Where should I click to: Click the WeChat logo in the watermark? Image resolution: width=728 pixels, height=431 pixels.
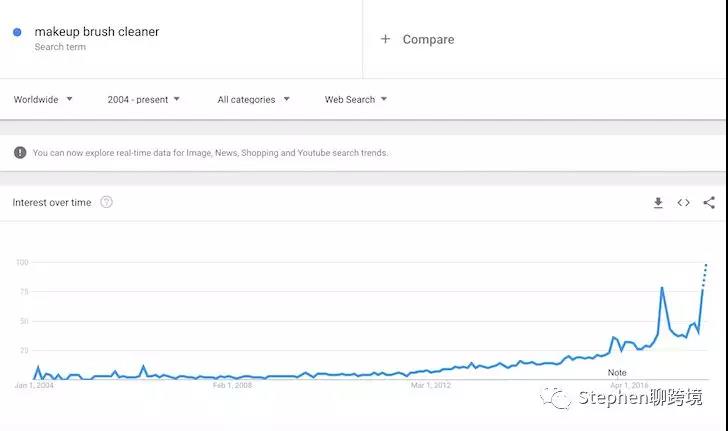[x=557, y=399]
